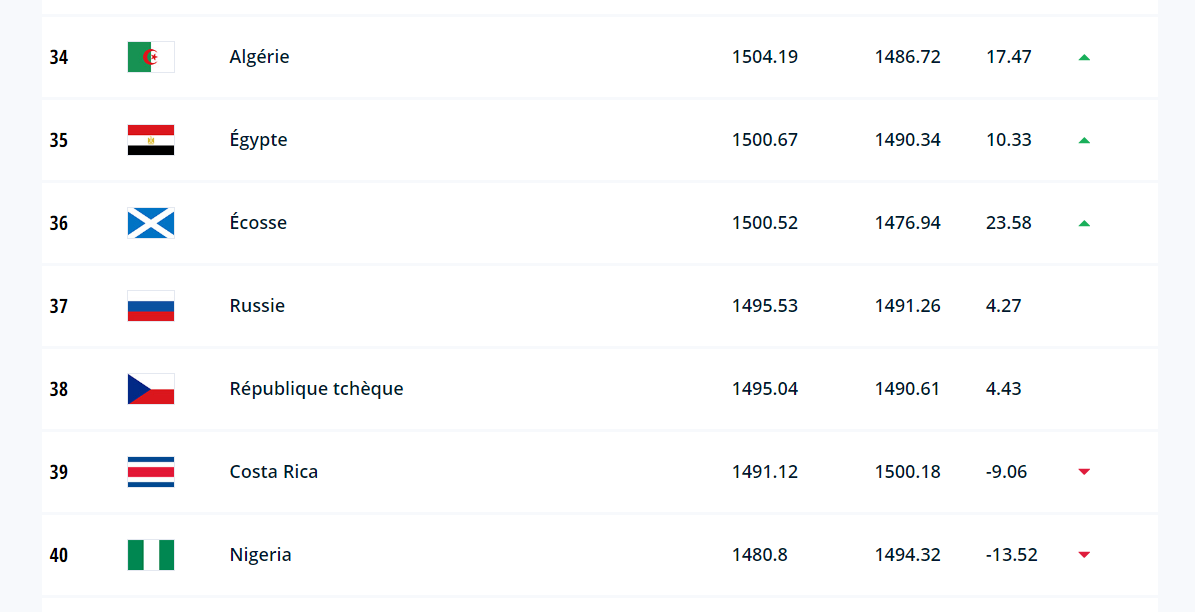This screenshot has height=612, width=1195.
Task: Click the red down arrow for Costa Rica
Action: pyautogui.click(x=1084, y=472)
